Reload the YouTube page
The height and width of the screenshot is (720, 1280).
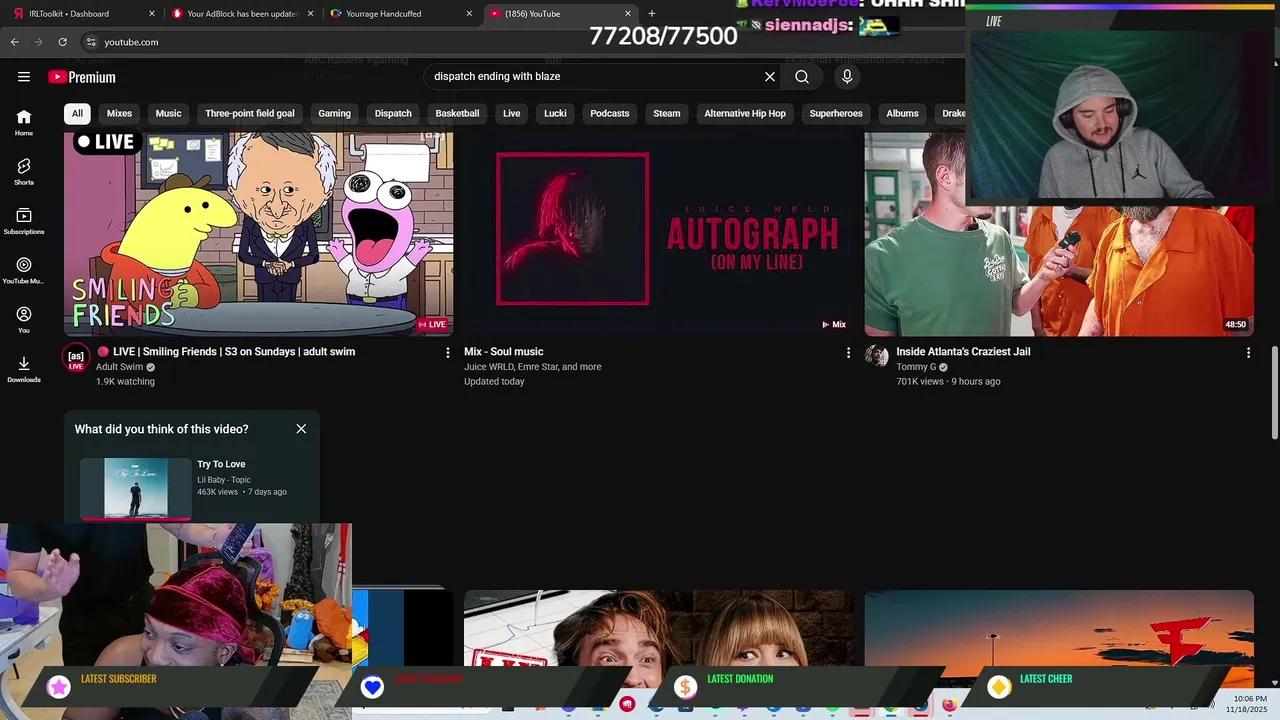pos(62,42)
